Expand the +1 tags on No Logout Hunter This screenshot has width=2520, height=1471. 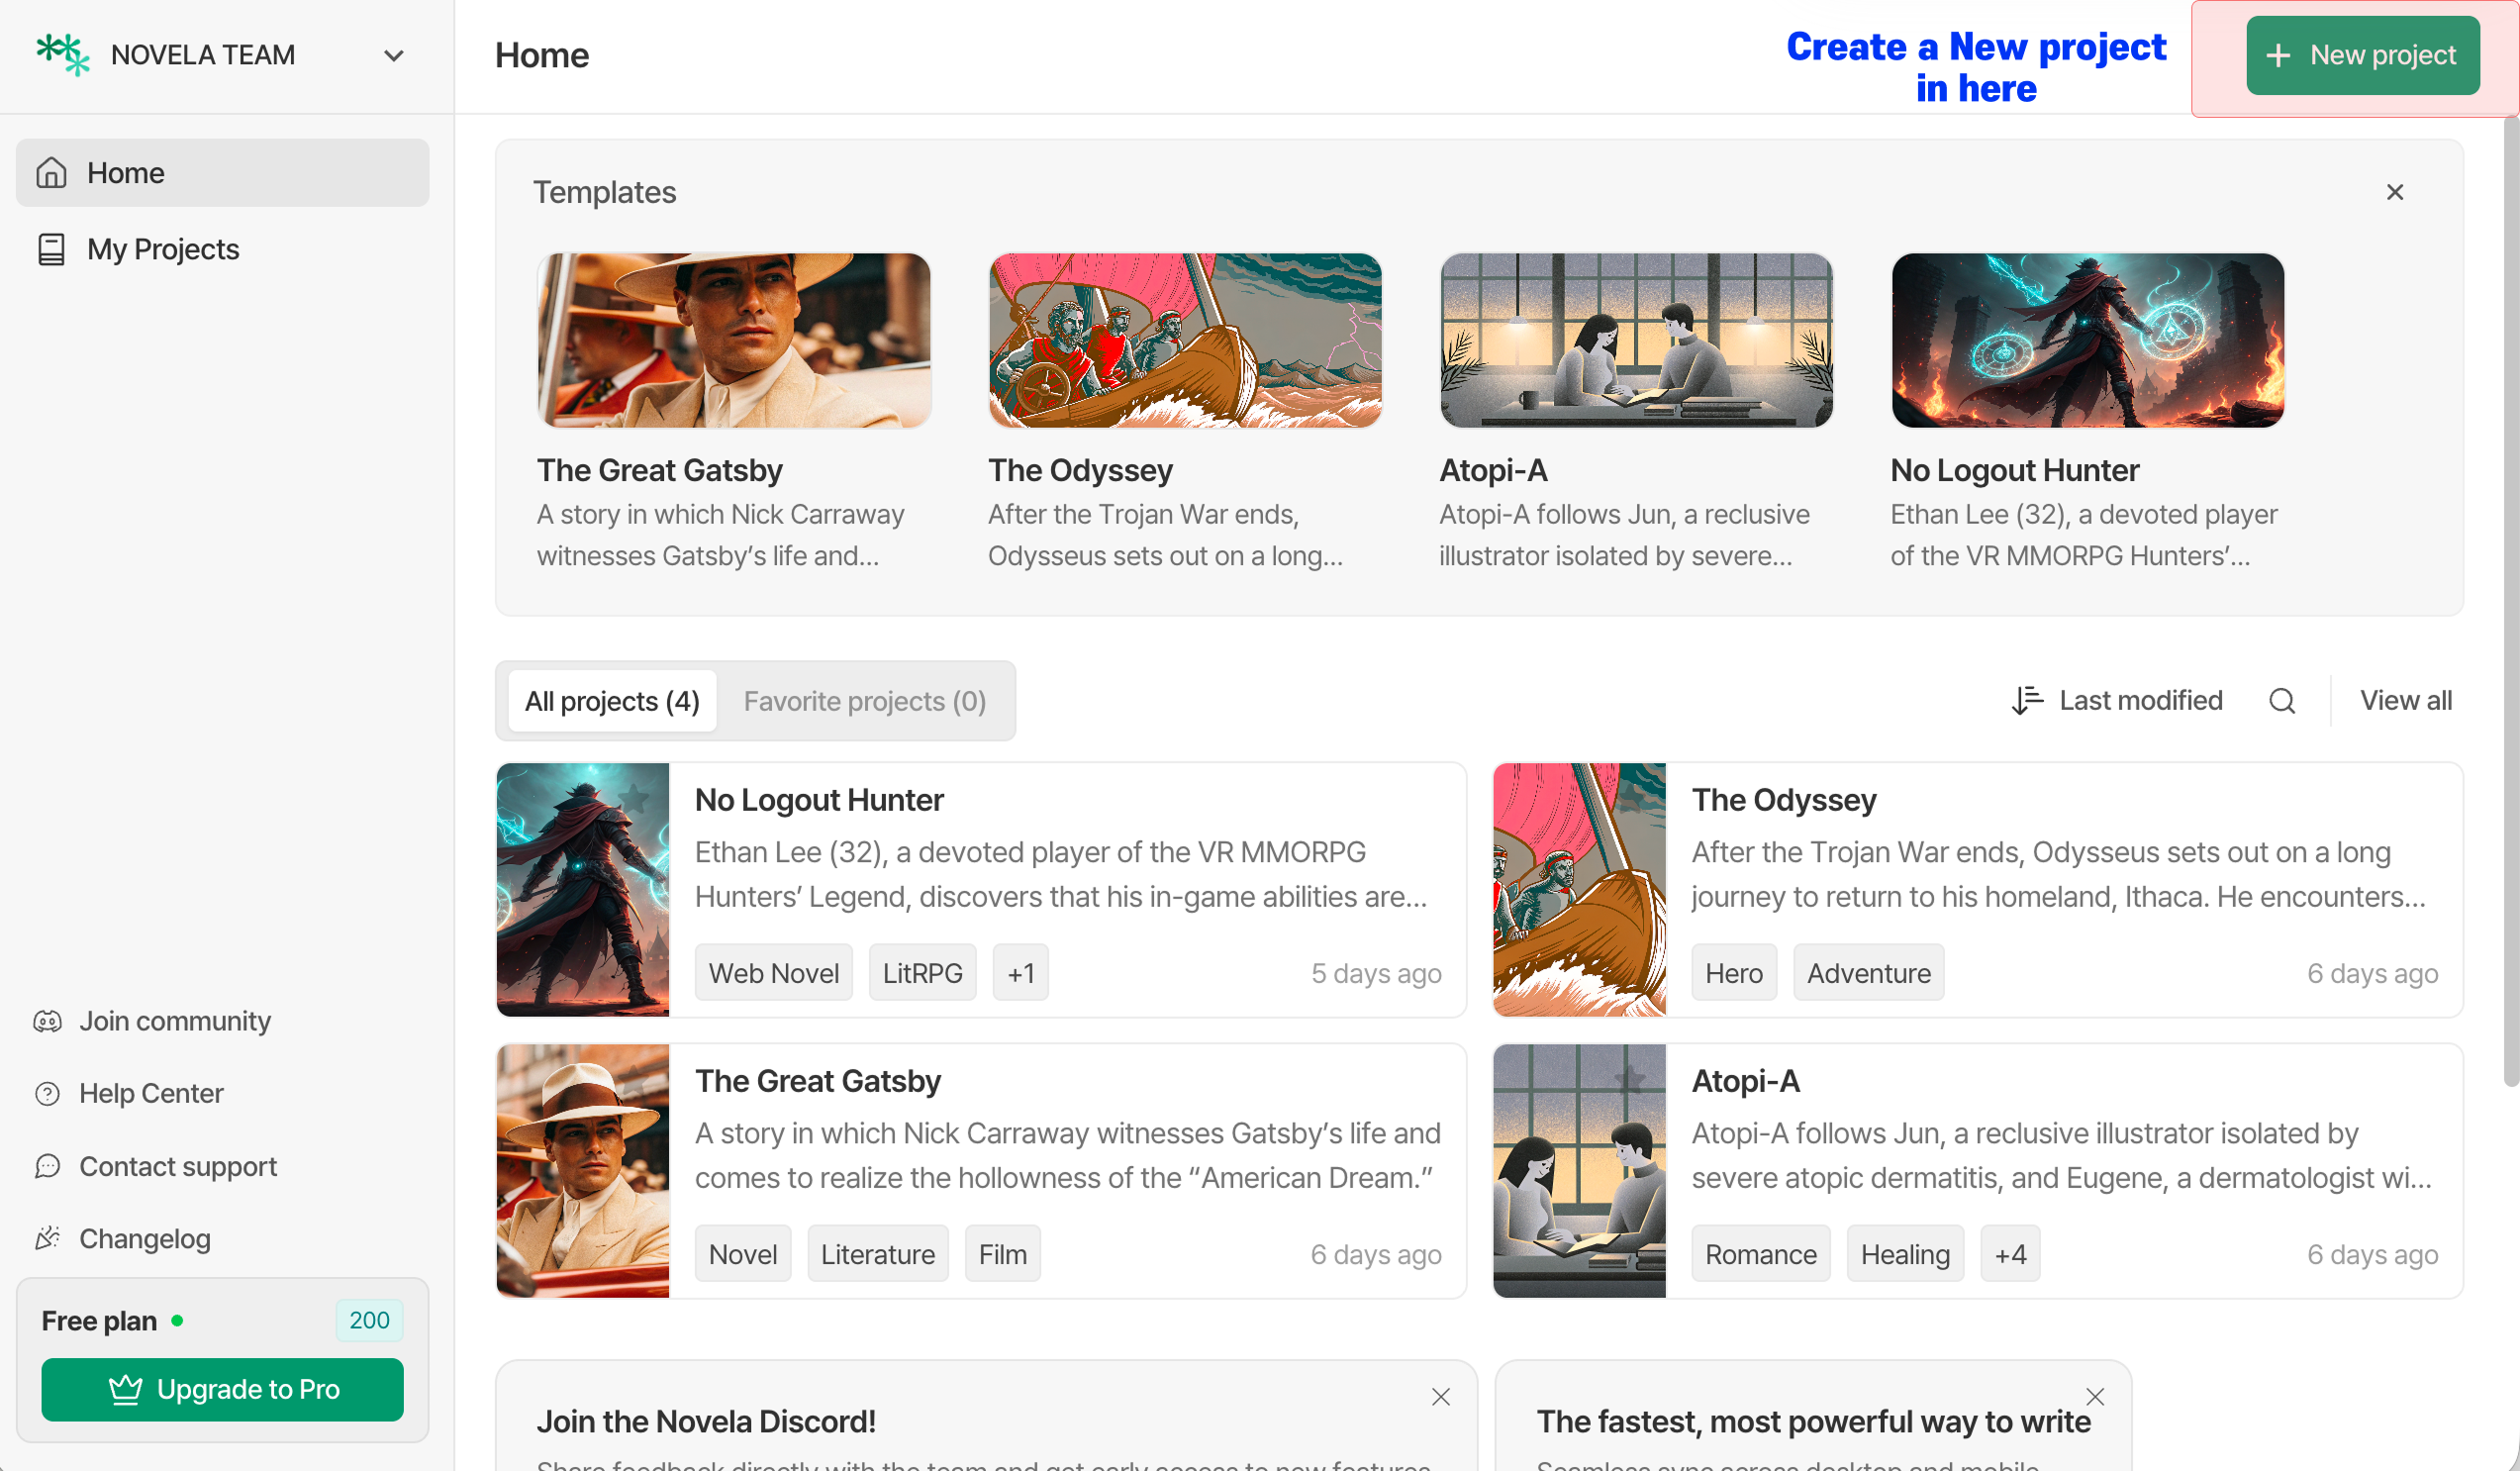click(x=1021, y=973)
